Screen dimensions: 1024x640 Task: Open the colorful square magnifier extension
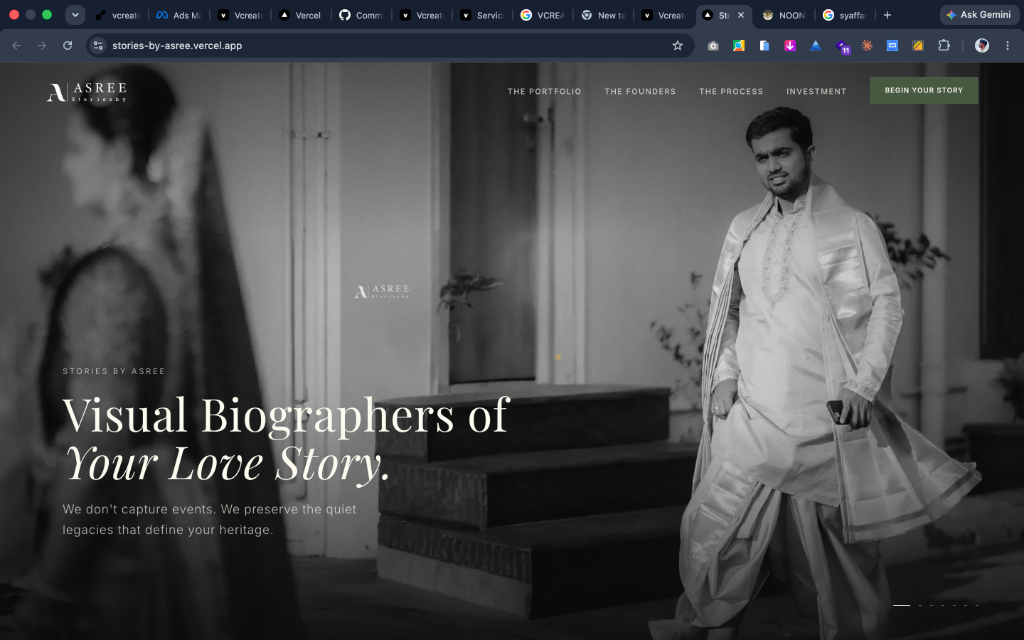(x=739, y=46)
